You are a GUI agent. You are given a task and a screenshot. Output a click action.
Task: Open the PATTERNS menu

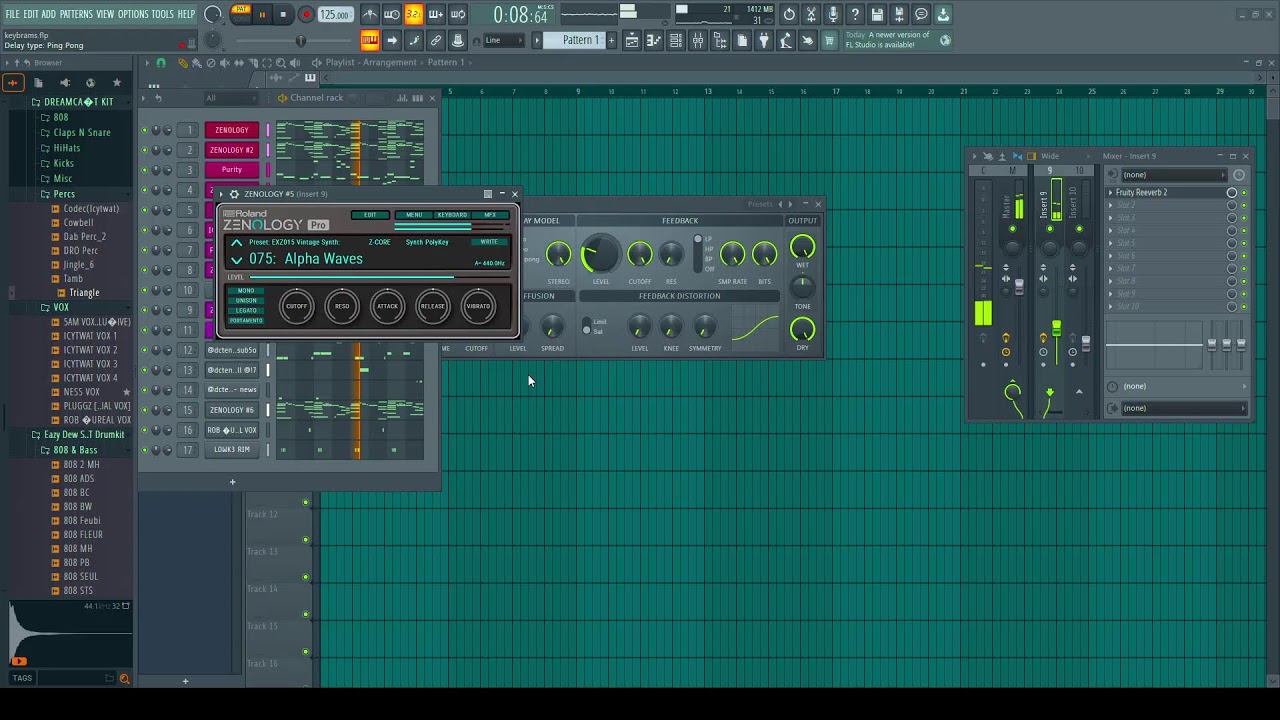(76, 14)
